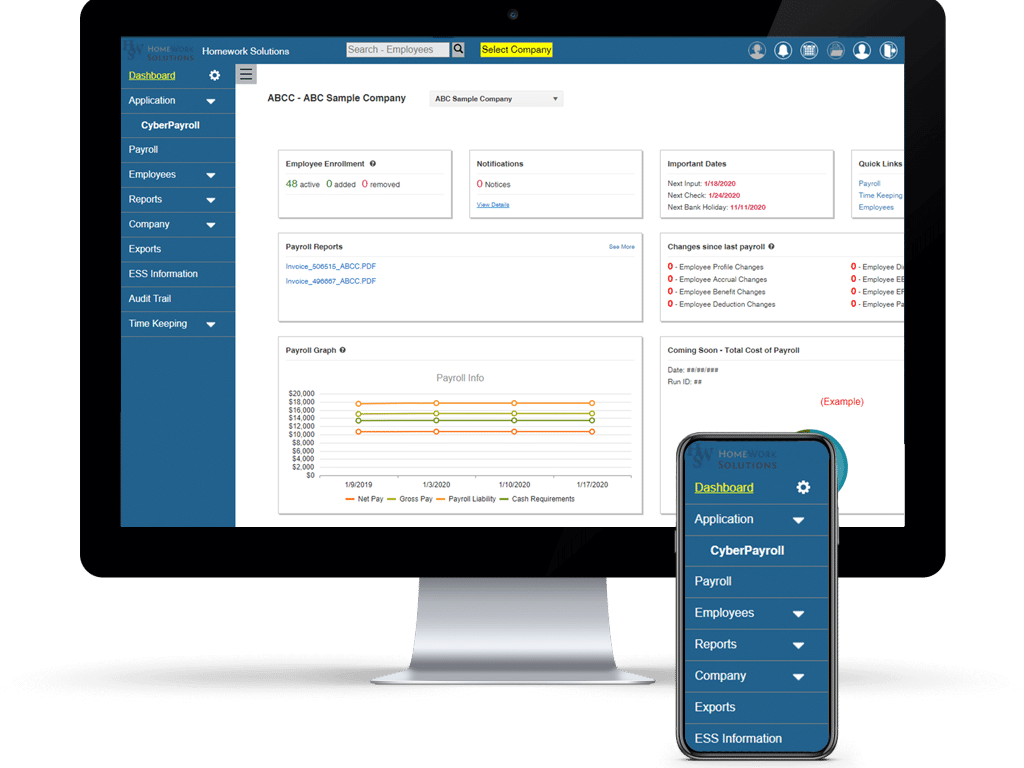
Task: Click See More in Payroll Reports
Action: [x=621, y=247]
